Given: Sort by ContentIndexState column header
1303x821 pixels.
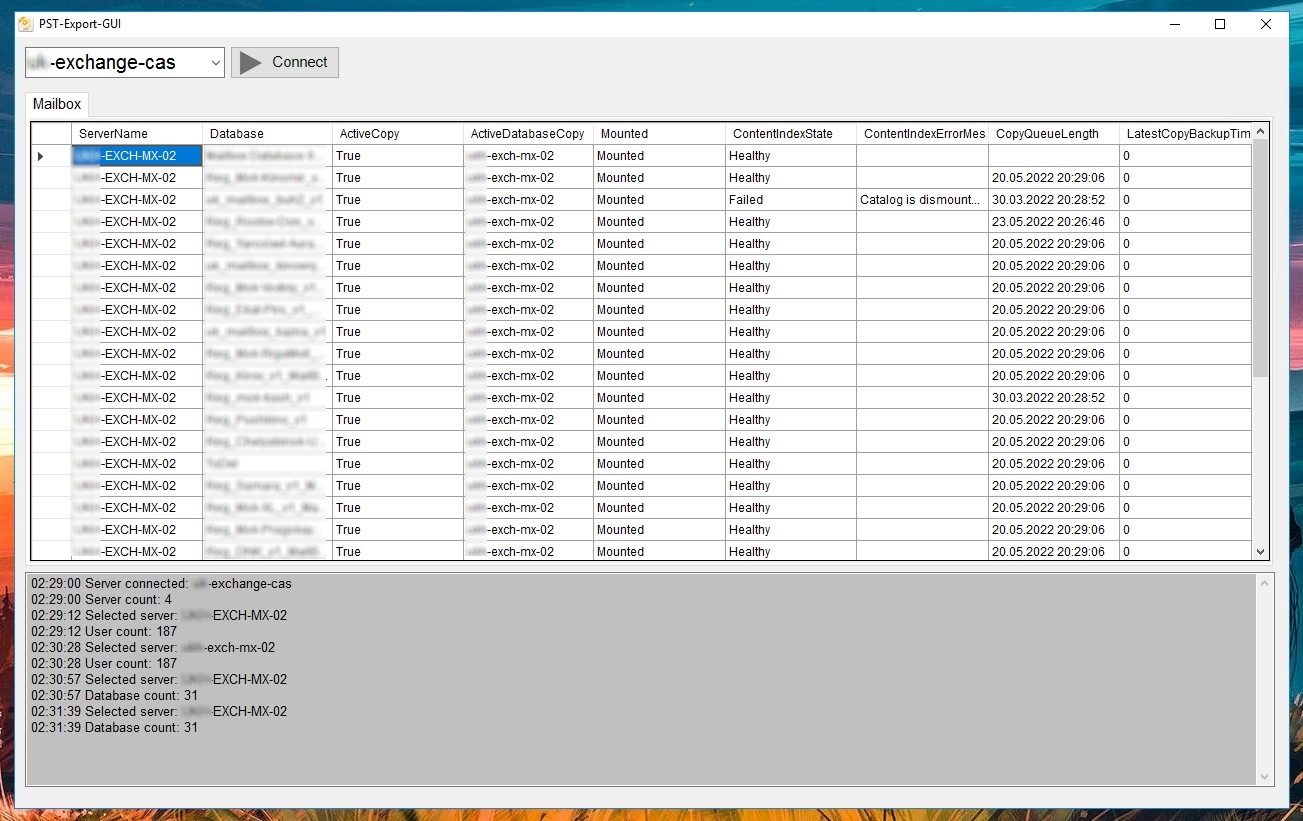Looking at the screenshot, I should coord(791,133).
